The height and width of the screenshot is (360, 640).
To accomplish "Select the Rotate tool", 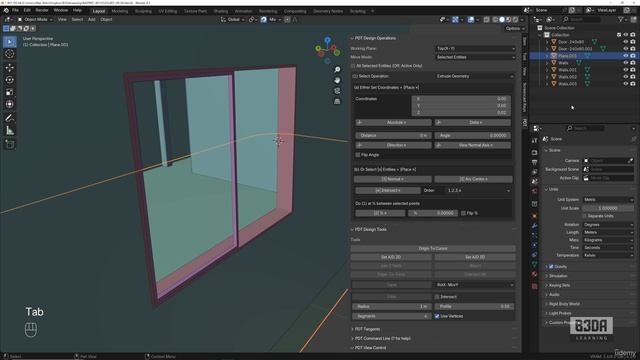I will click(9, 80).
